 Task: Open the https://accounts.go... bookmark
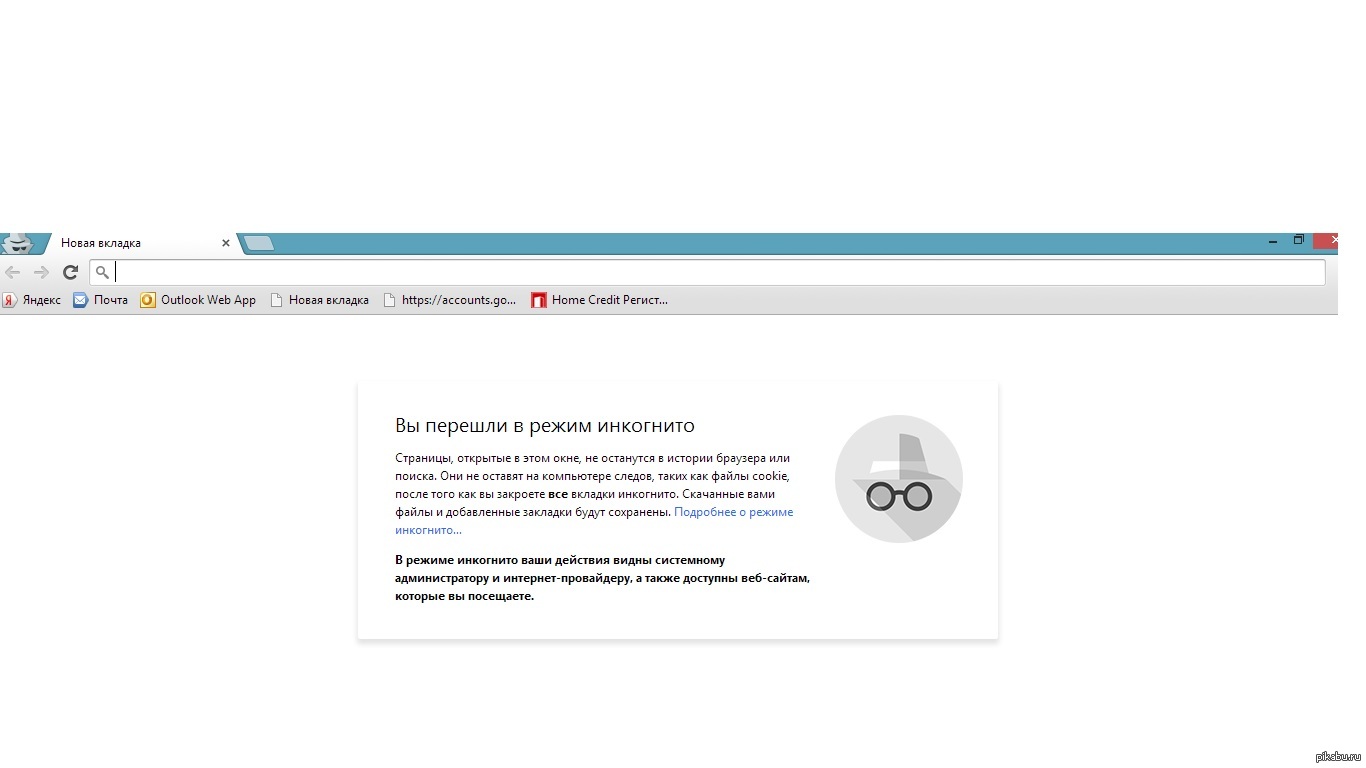(x=449, y=300)
